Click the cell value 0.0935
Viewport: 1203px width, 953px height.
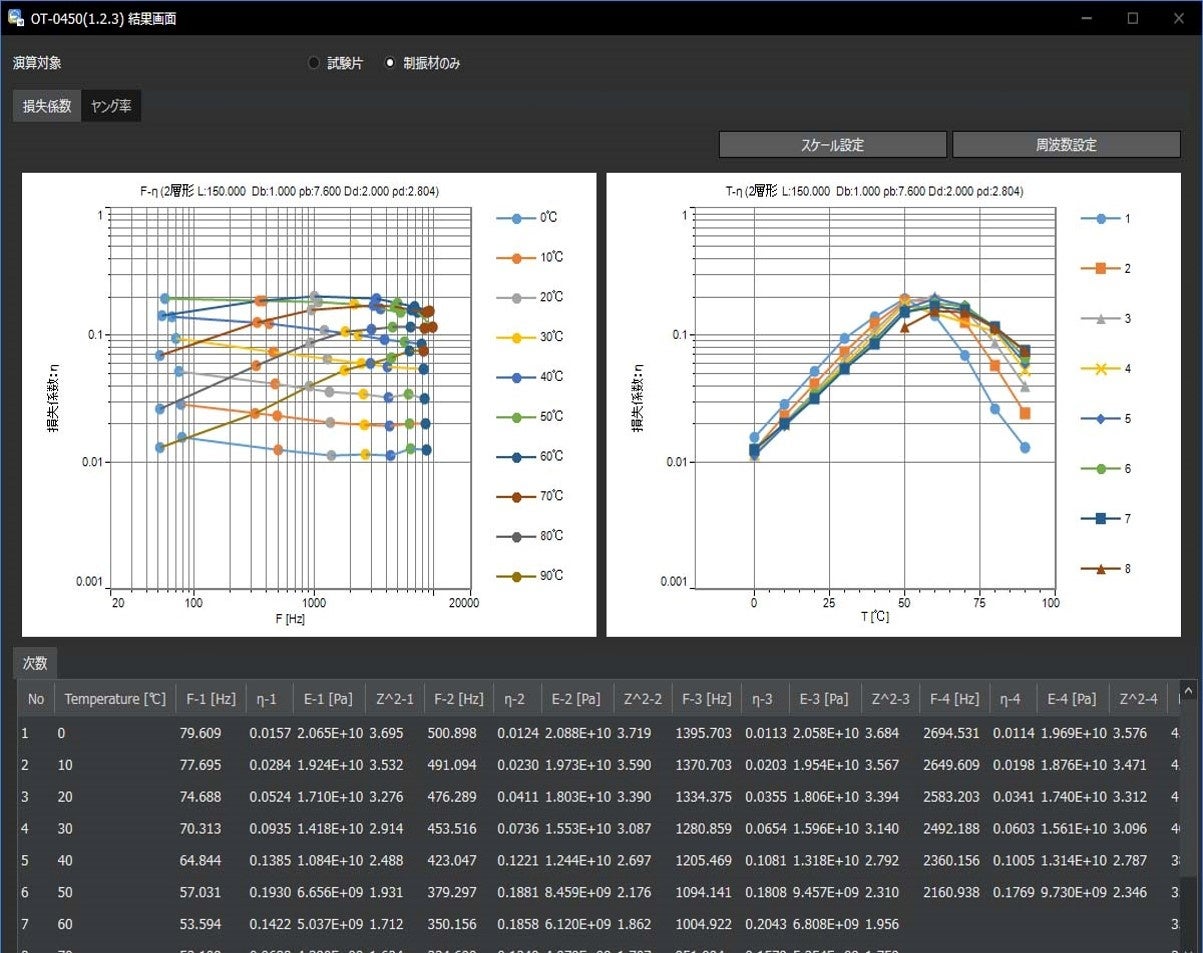[270, 828]
